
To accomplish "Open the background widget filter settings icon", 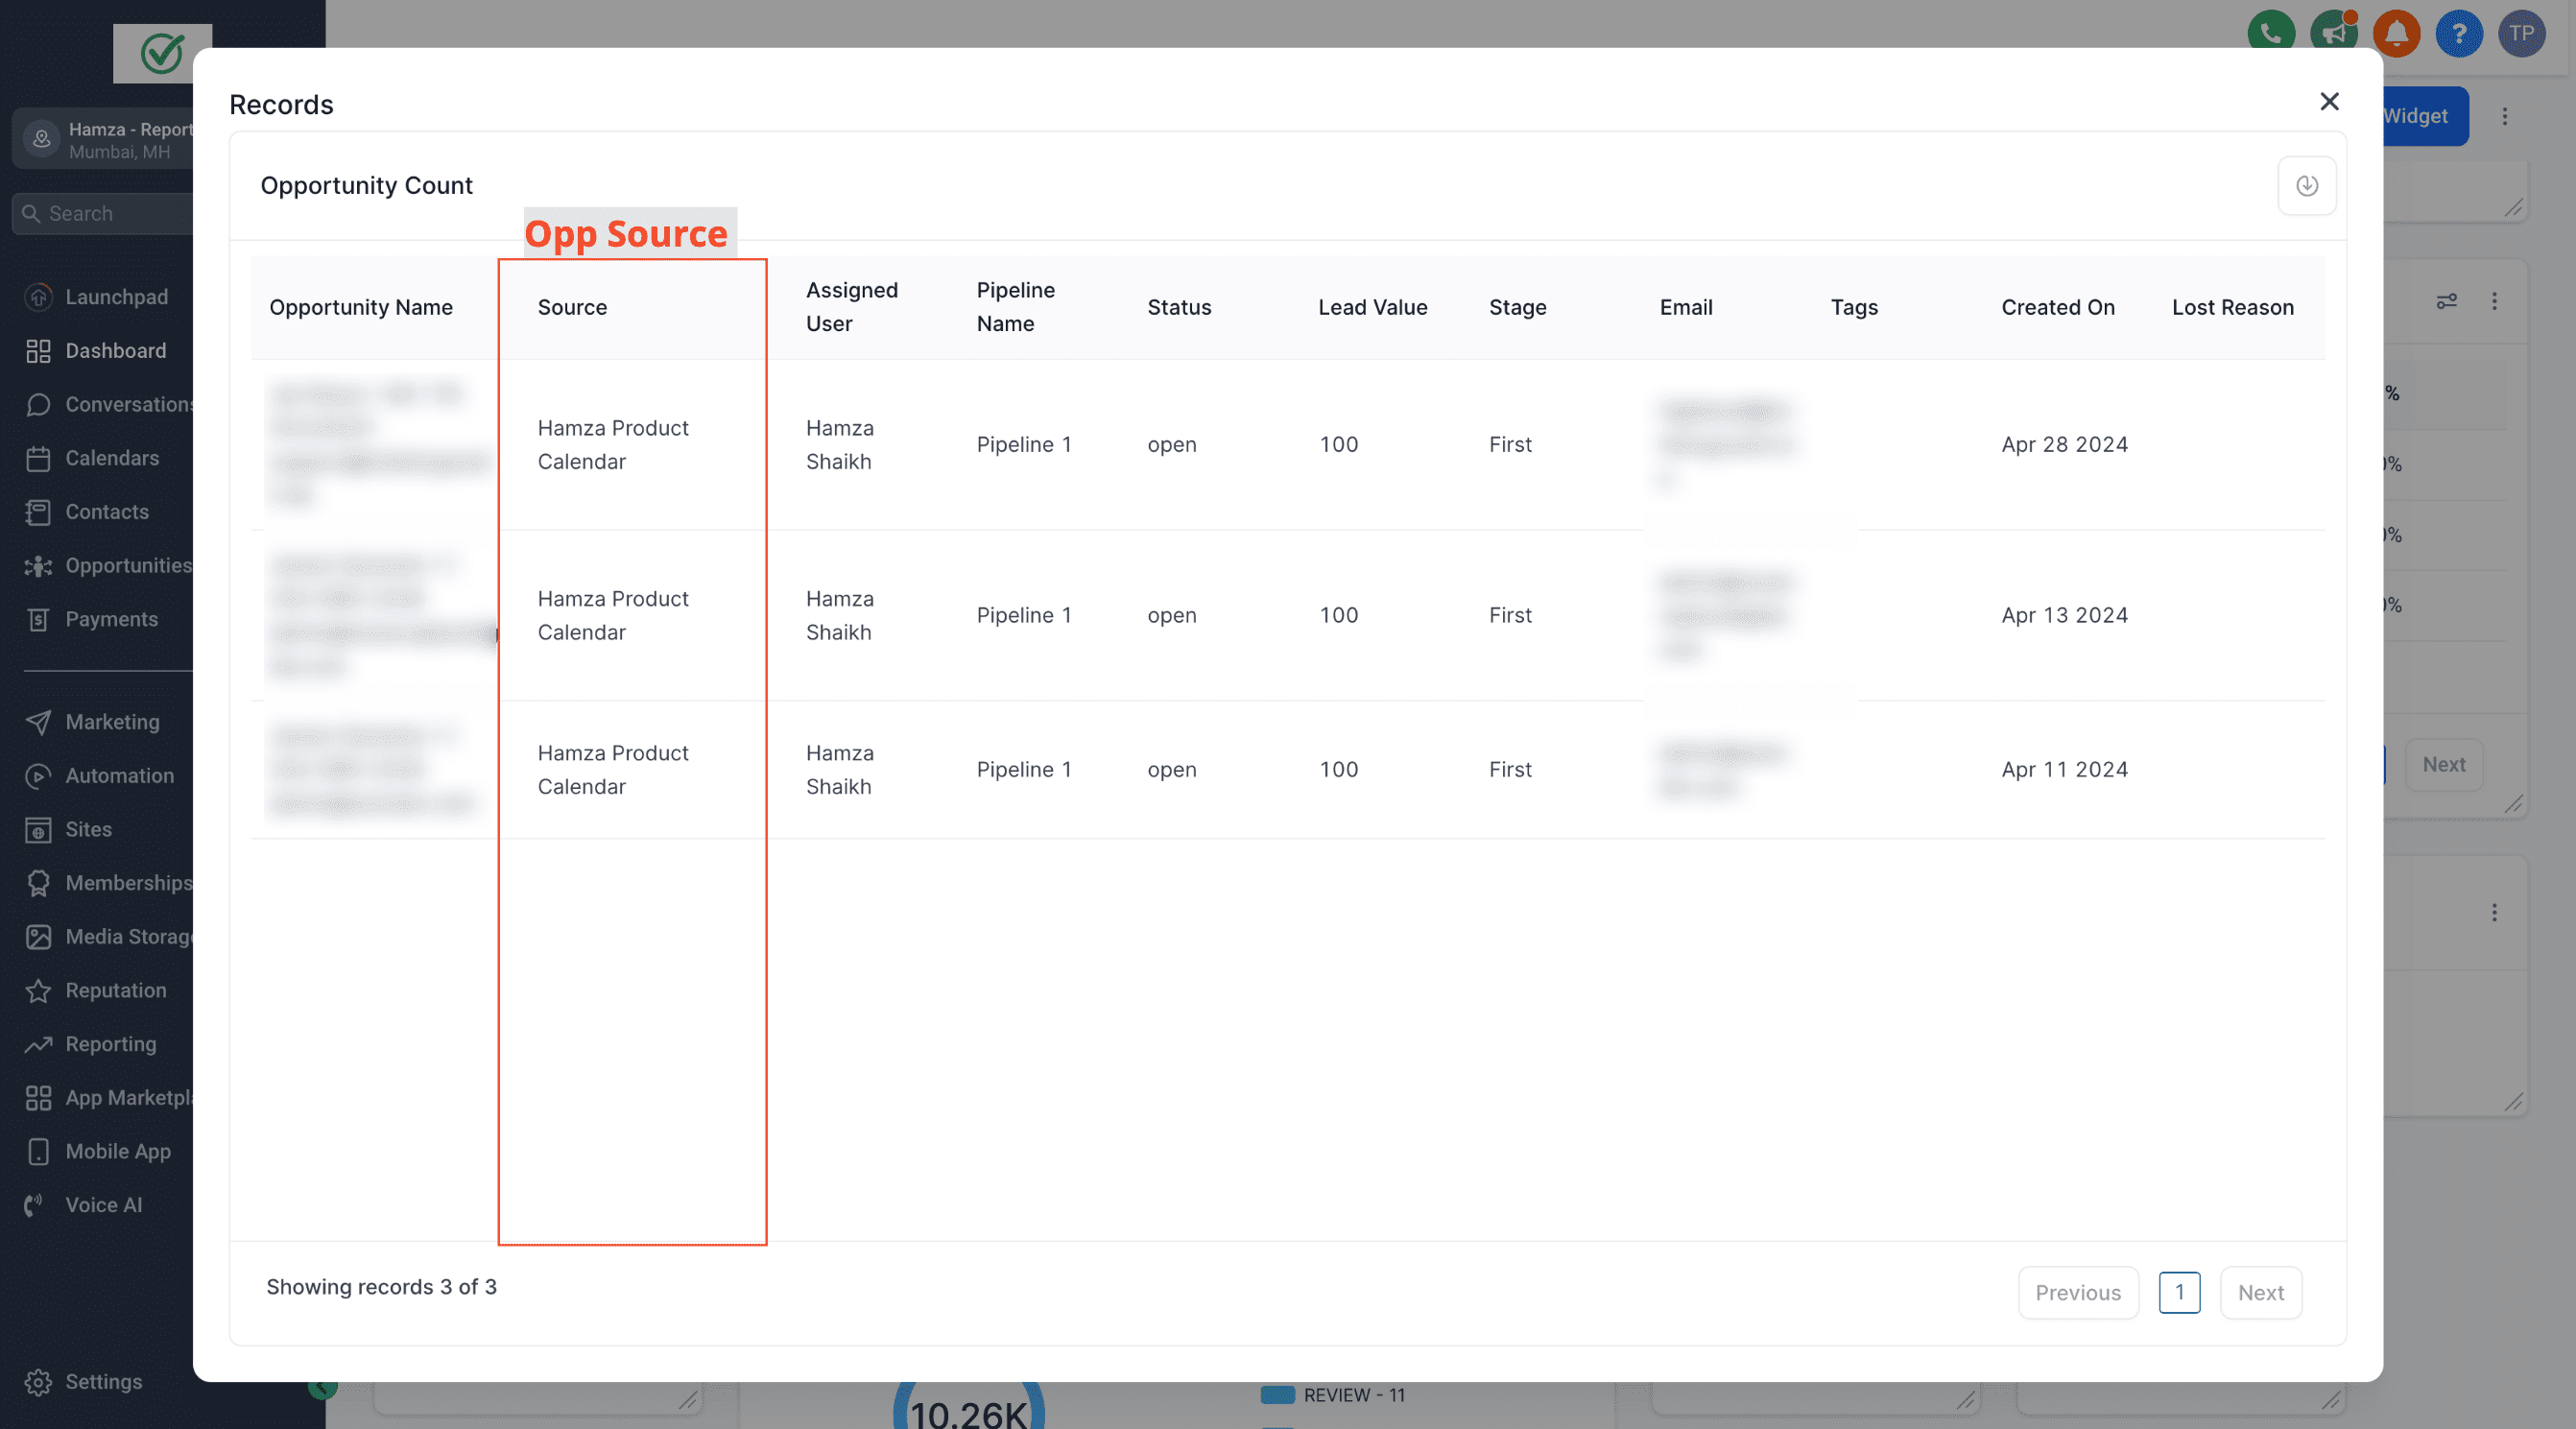I will click(2446, 301).
